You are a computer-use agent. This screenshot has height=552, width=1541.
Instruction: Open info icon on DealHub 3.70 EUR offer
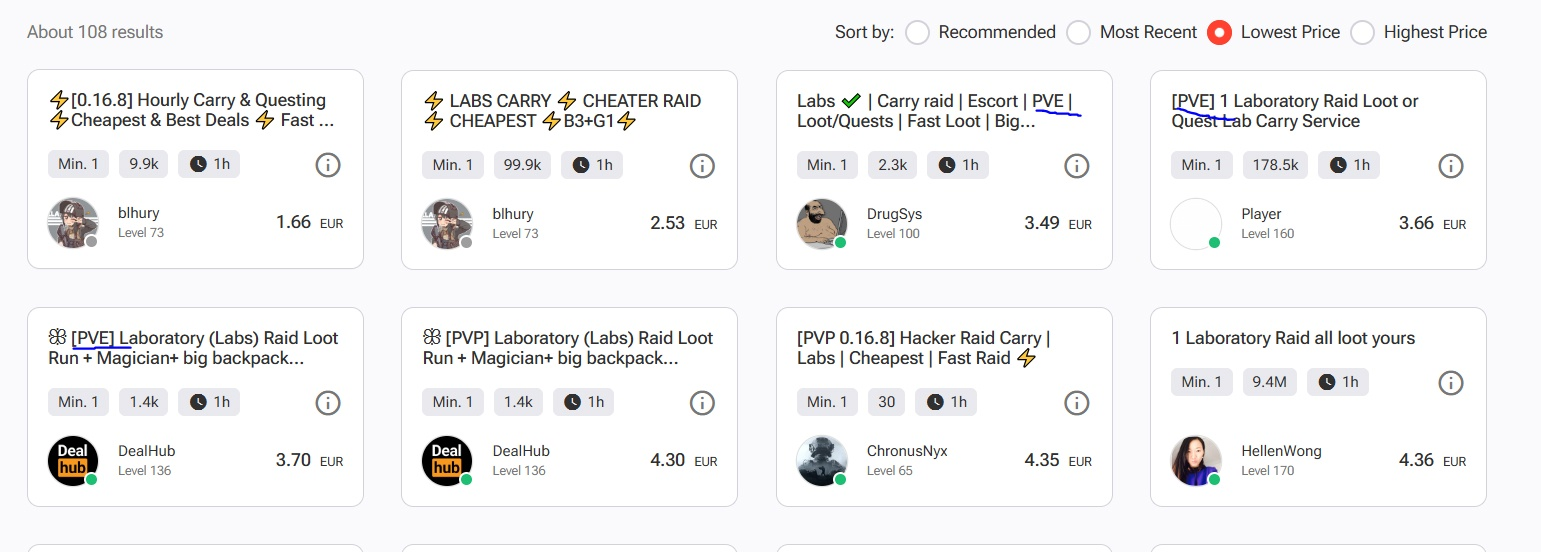[328, 403]
